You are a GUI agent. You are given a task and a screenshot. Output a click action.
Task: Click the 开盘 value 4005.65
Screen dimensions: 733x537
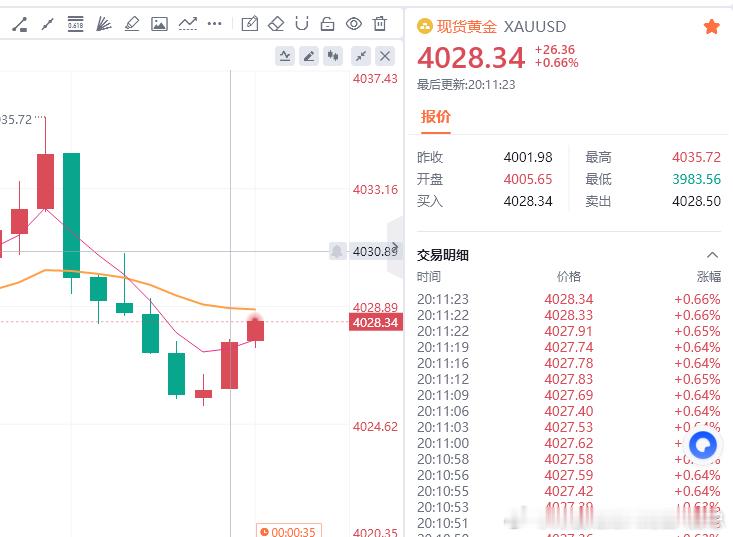[528, 179]
